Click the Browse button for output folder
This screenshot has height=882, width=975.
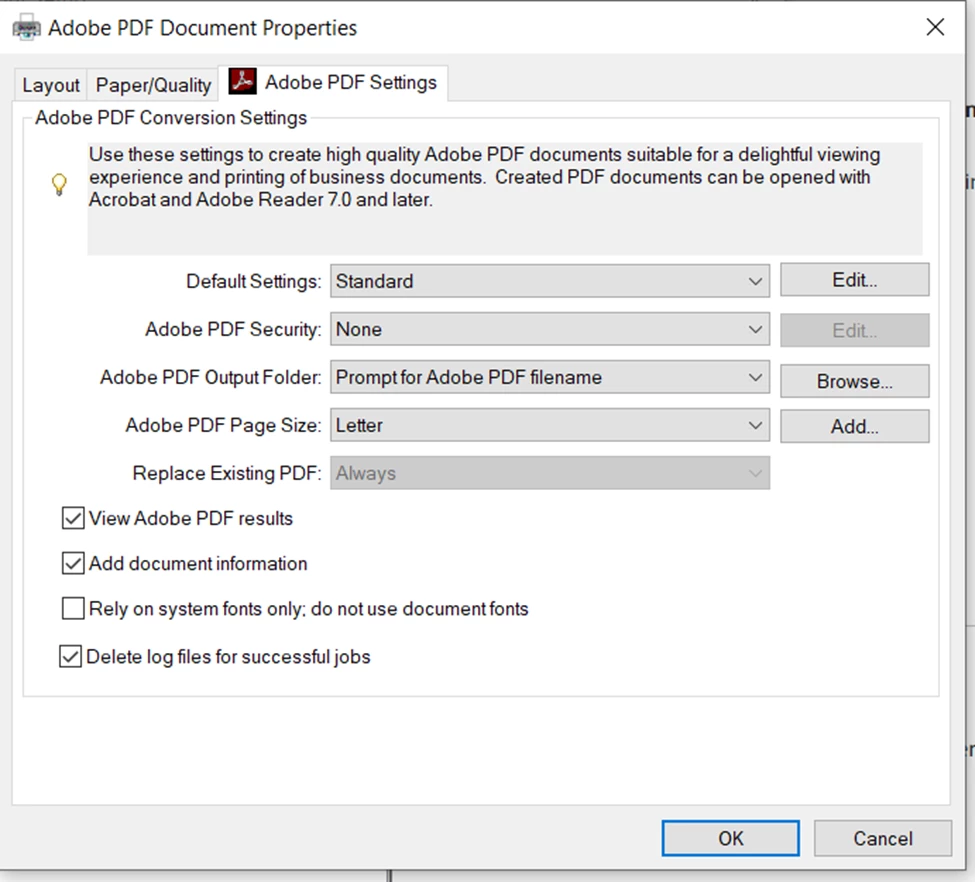click(855, 381)
